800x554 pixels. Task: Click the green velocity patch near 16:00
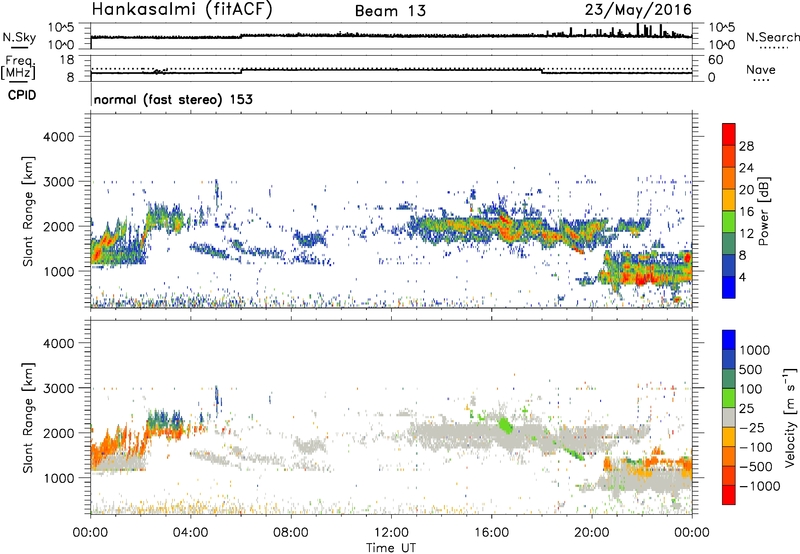pyautogui.click(x=505, y=424)
